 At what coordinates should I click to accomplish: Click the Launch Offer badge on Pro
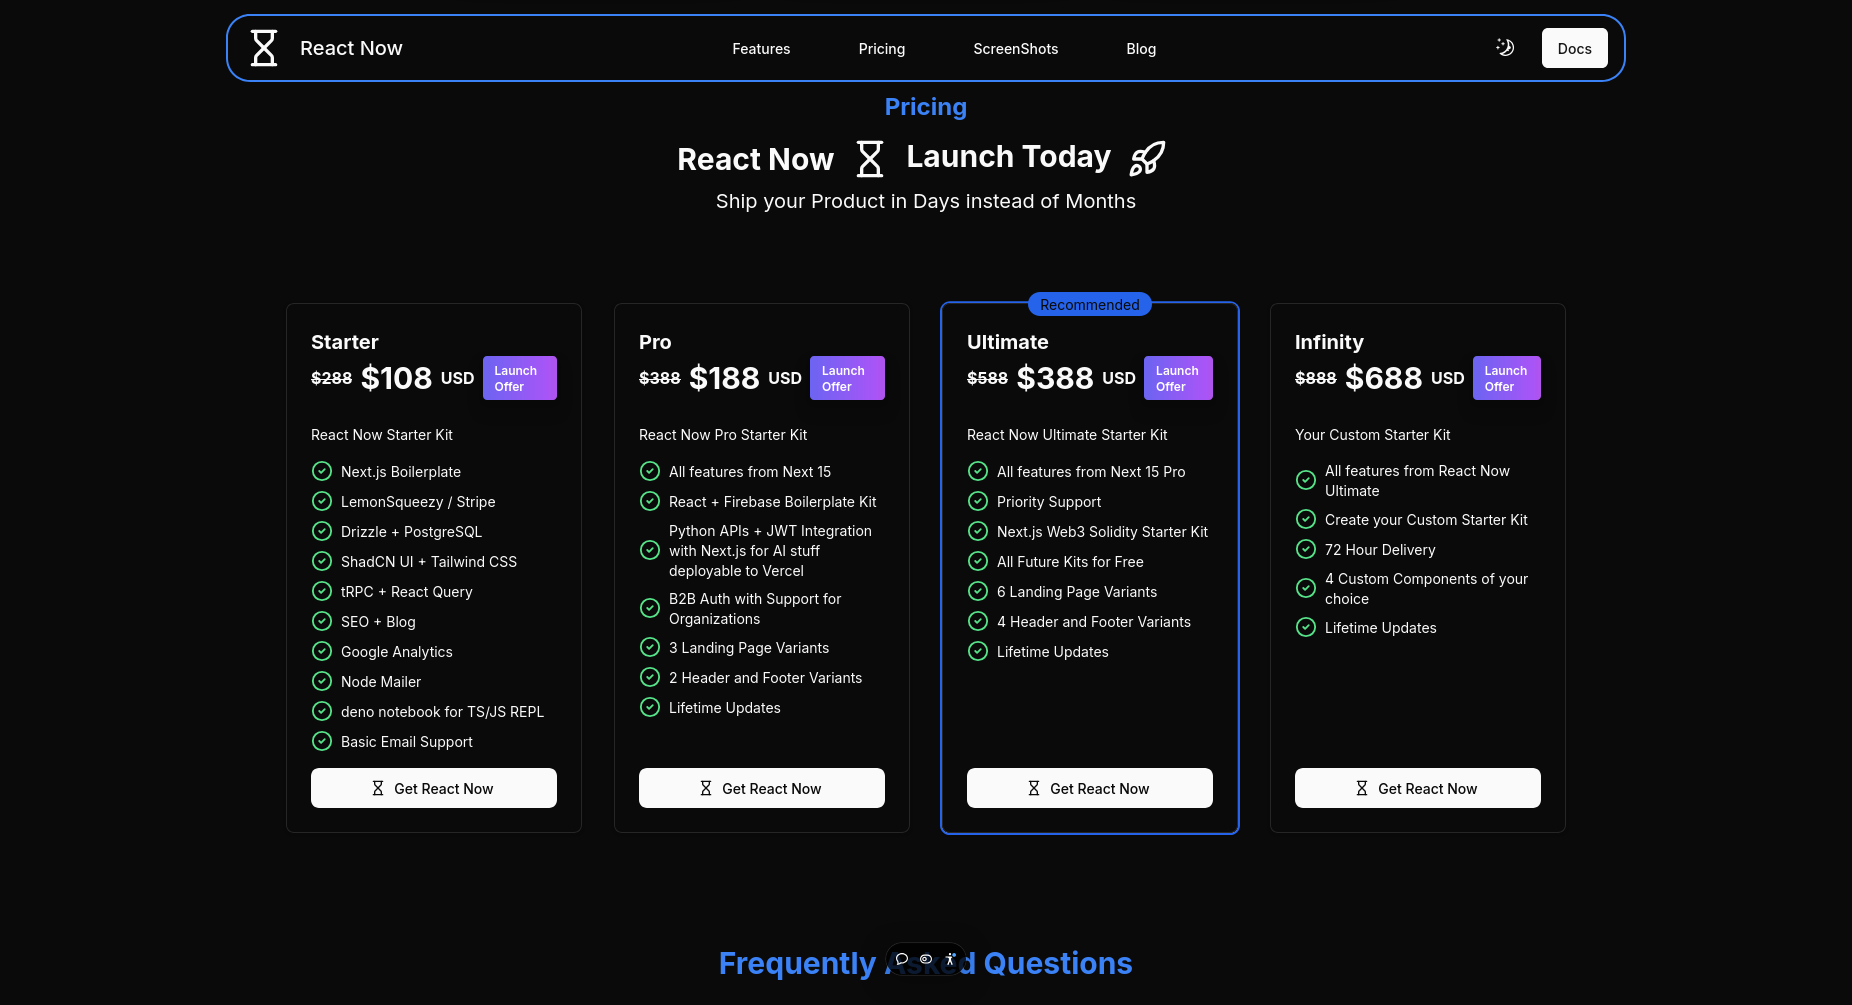847,378
